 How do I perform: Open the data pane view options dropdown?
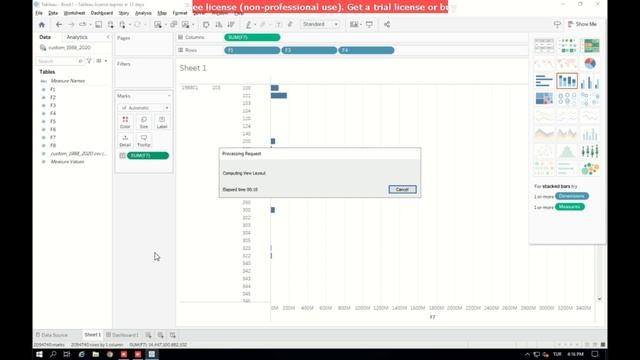tap(101, 61)
